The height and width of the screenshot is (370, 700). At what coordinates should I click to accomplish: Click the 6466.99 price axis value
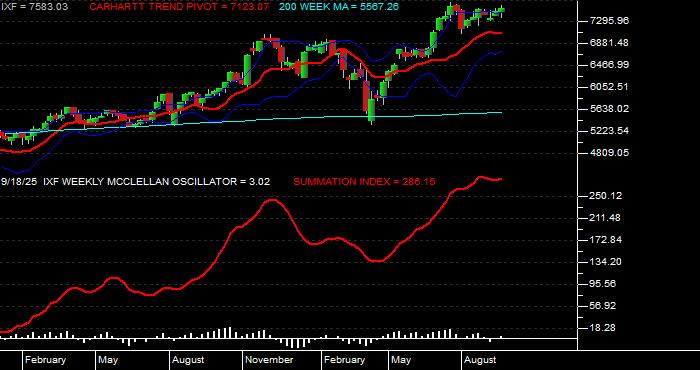pyautogui.click(x=609, y=65)
